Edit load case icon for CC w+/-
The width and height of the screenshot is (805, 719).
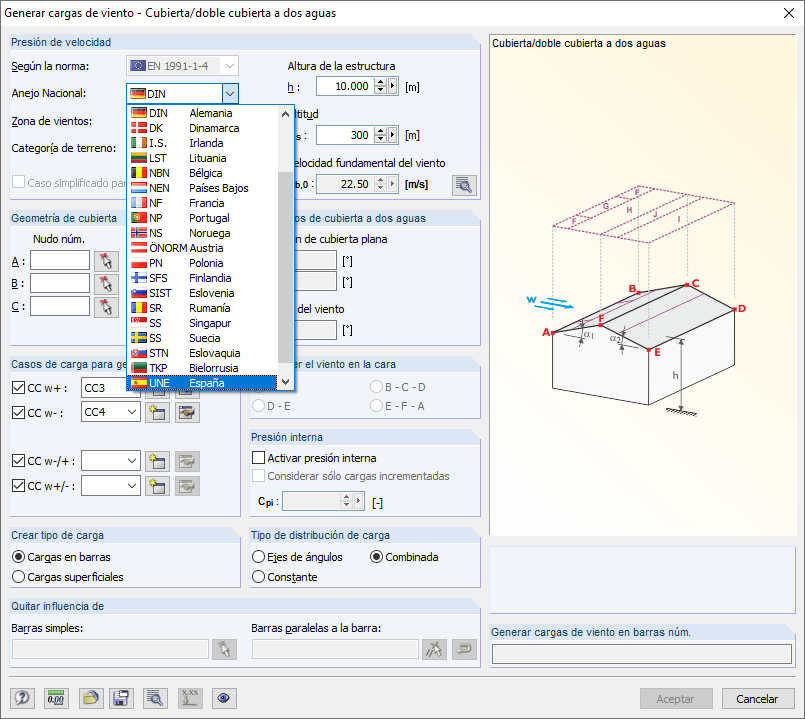click(187, 486)
